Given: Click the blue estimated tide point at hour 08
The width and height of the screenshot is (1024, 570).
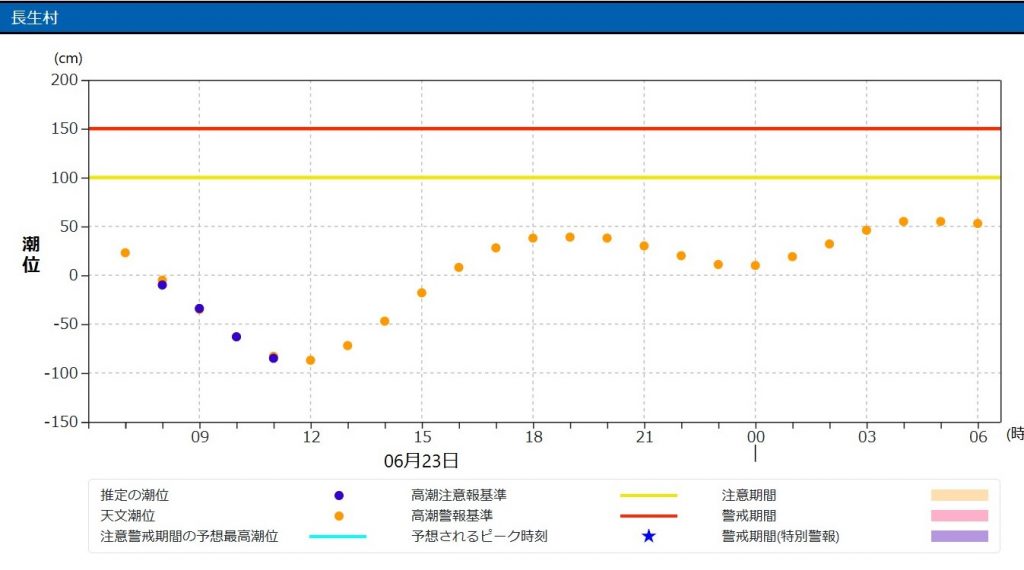Looking at the screenshot, I should pyautogui.click(x=162, y=285).
